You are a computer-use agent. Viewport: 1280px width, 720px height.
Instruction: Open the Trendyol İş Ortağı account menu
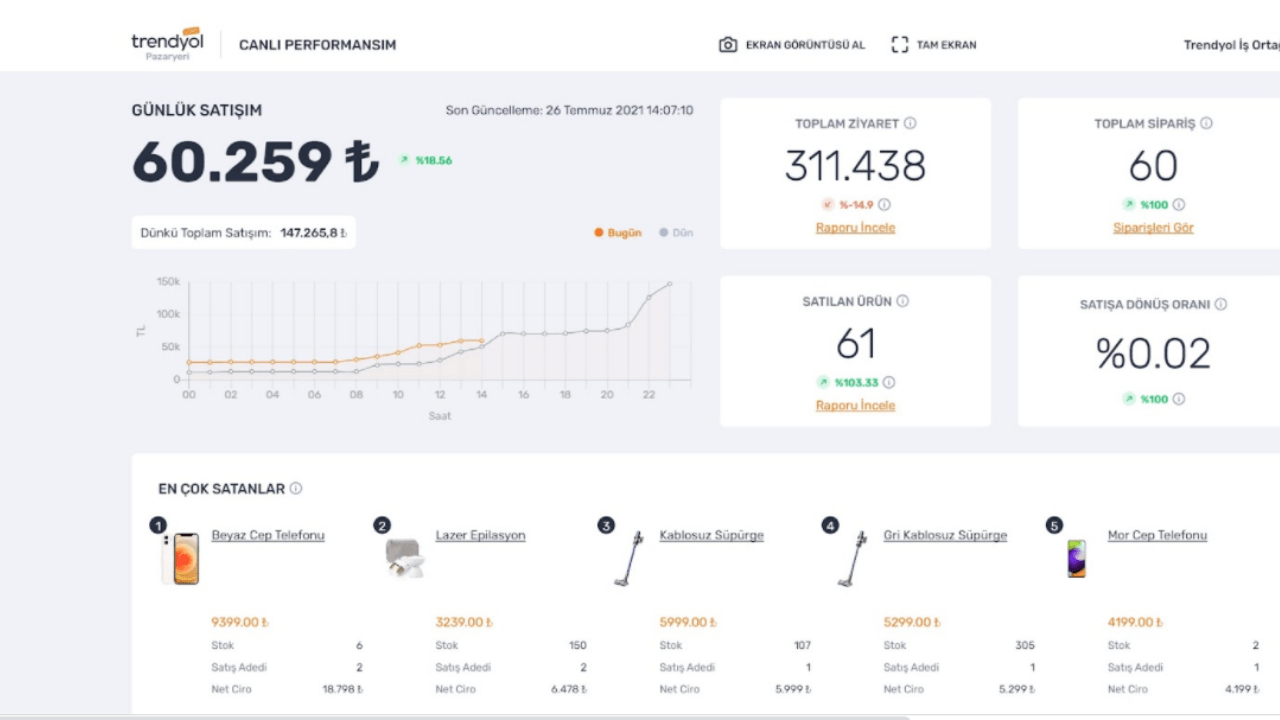point(1230,45)
